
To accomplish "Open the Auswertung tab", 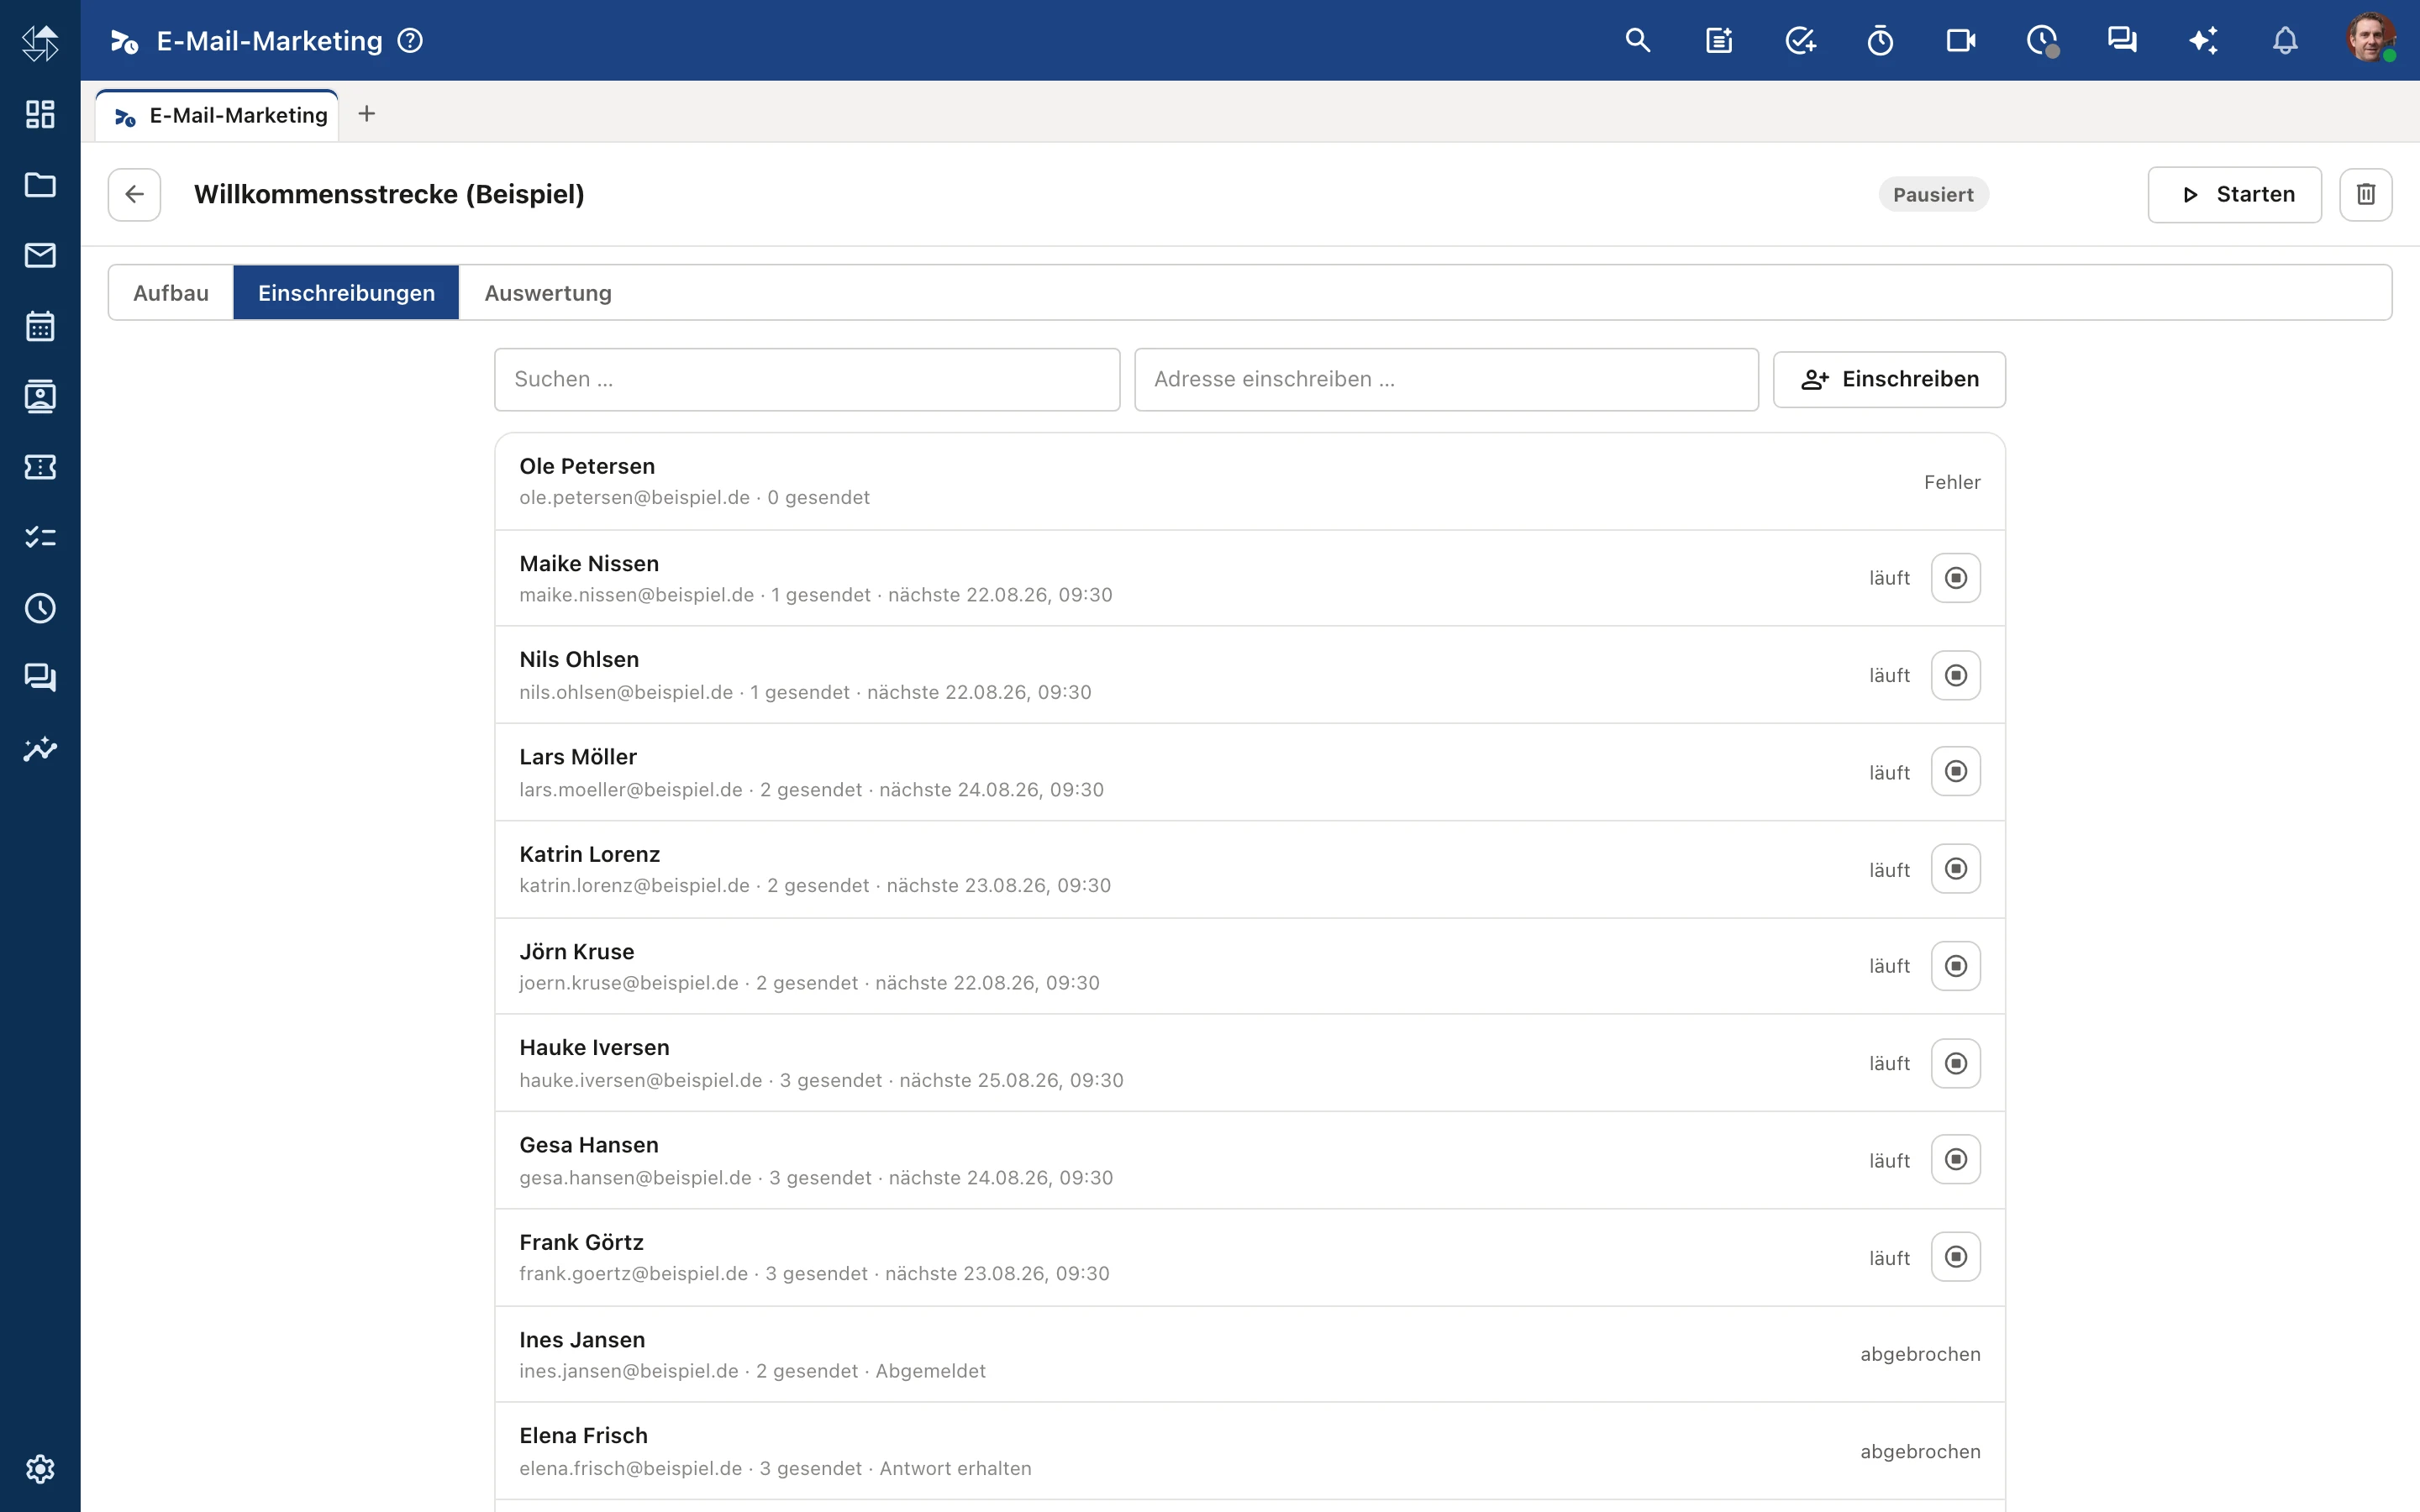I will [x=548, y=293].
